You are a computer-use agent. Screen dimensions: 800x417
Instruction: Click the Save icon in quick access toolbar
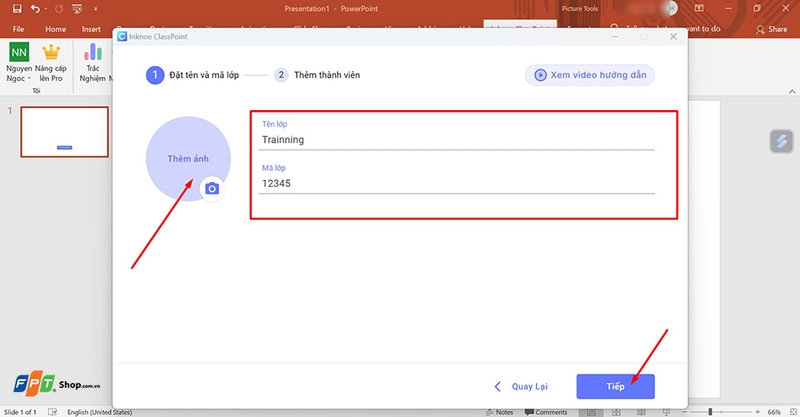coord(17,9)
